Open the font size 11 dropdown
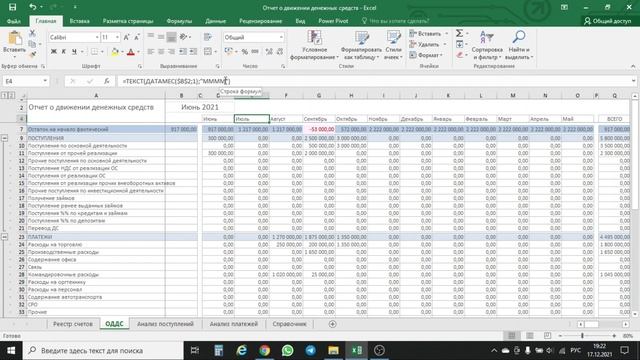This screenshot has width=640, height=360. pos(117,37)
